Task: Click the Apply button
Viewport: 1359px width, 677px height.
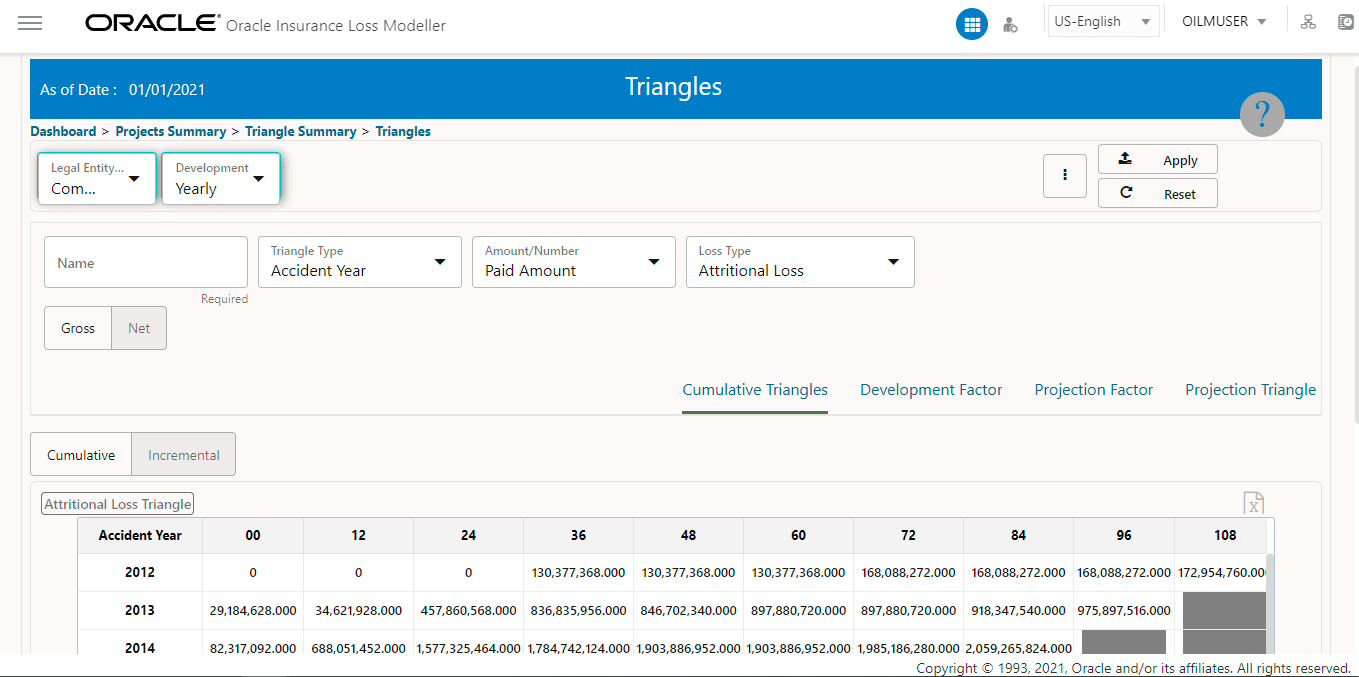Action: [x=1158, y=160]
